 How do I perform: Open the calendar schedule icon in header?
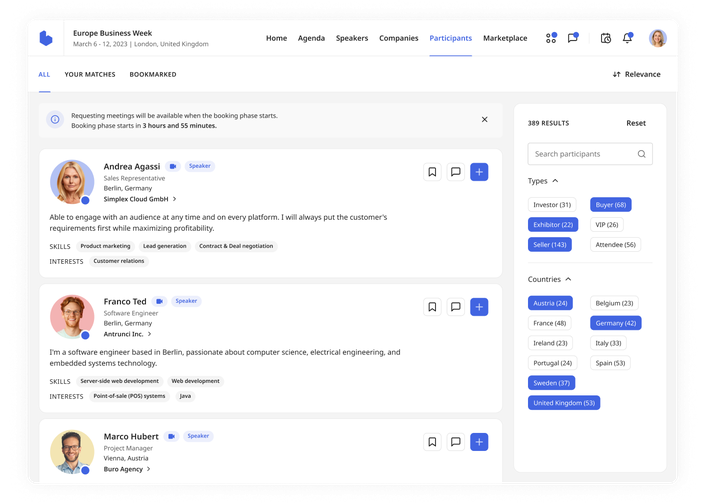[605, 39]
